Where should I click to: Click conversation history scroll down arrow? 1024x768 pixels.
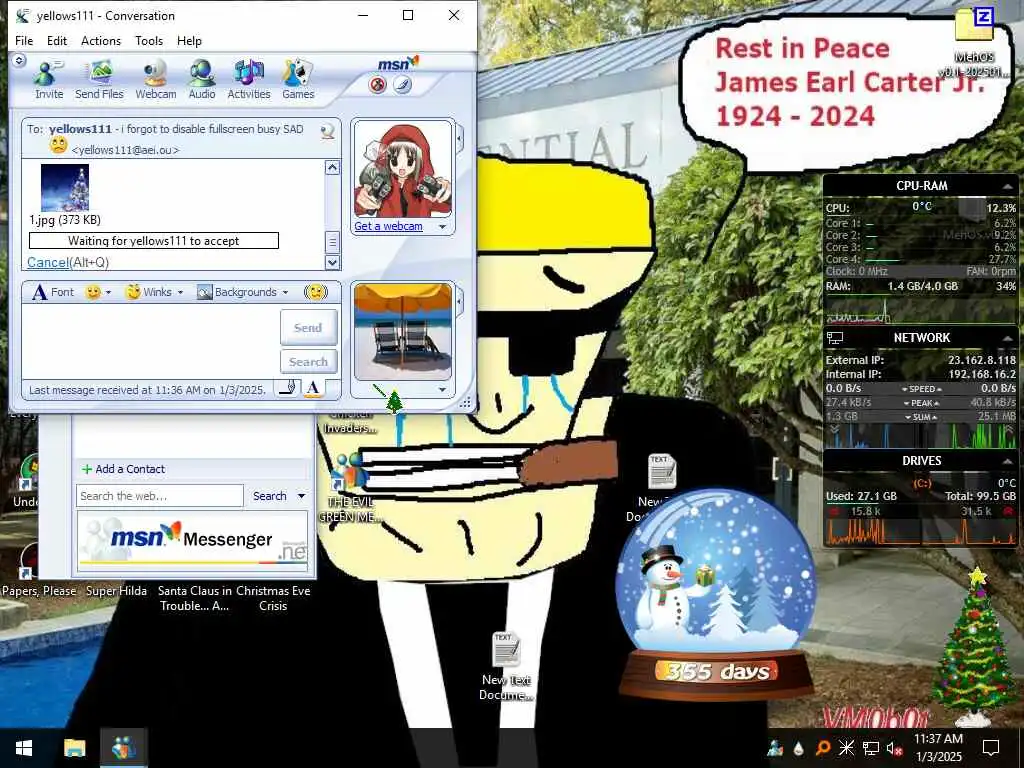pyautogui.click(x=332, y=263)
